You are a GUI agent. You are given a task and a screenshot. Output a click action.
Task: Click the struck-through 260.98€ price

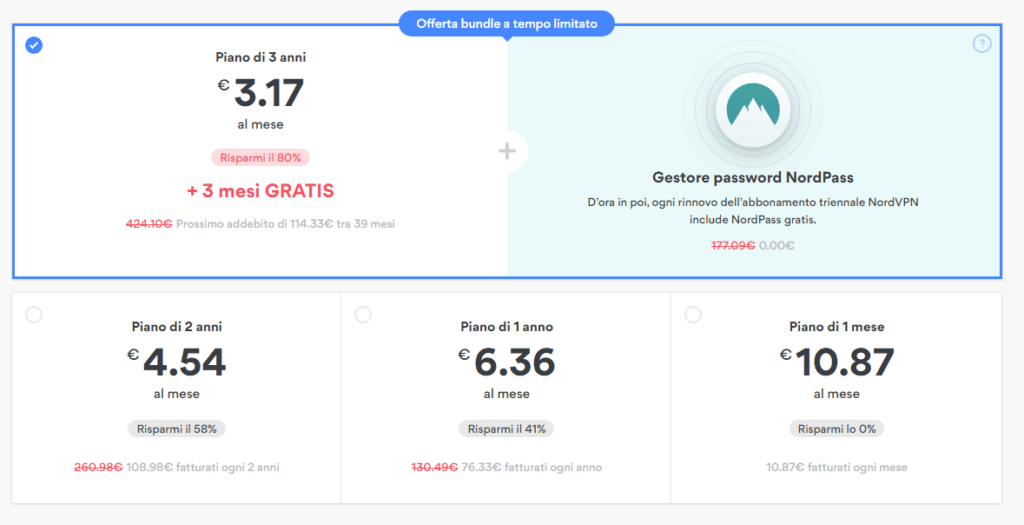pyautogui.click(x=99, y=468)
